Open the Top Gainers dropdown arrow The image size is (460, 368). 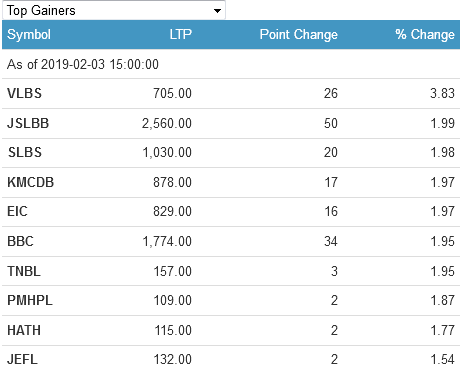[217, 11]
